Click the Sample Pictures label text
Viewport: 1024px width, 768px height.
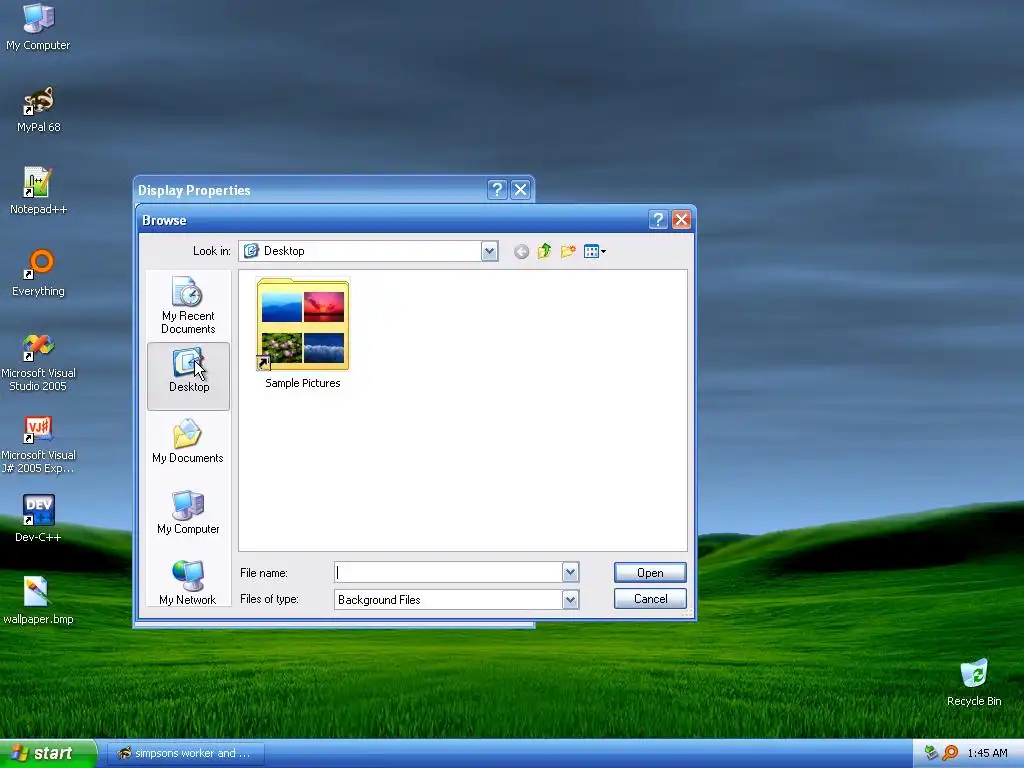tap(302, 383)
